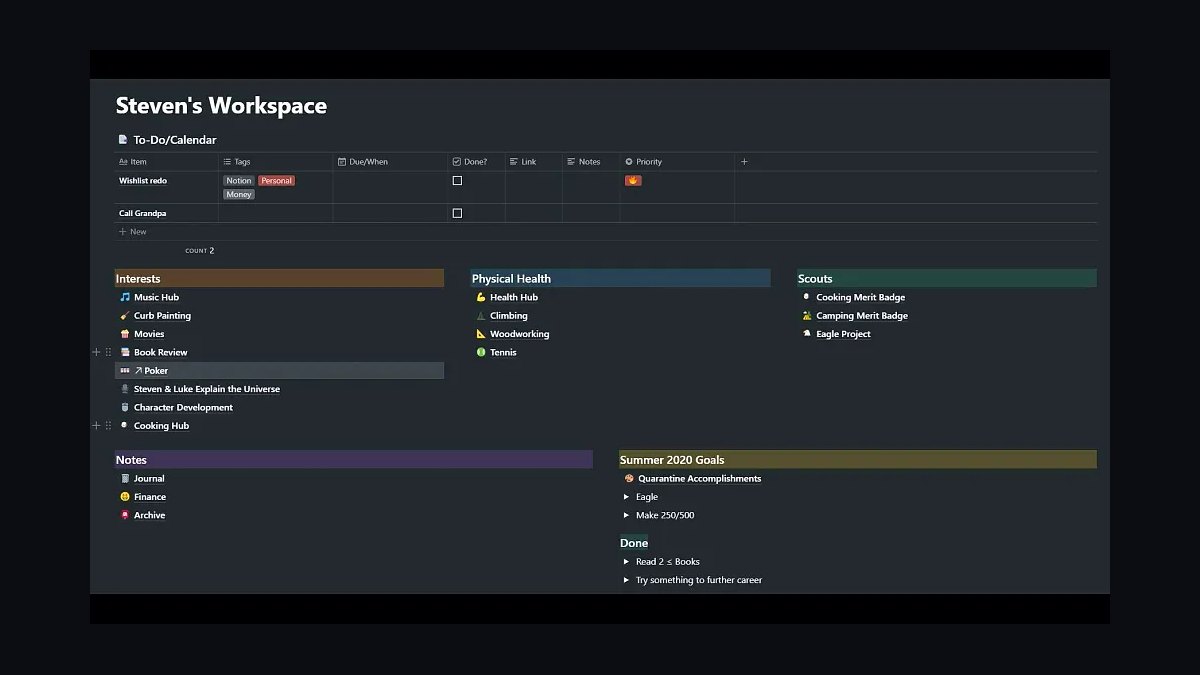Click the green Scouts heading
This screenshot has height=675, width=1200.
947,279
